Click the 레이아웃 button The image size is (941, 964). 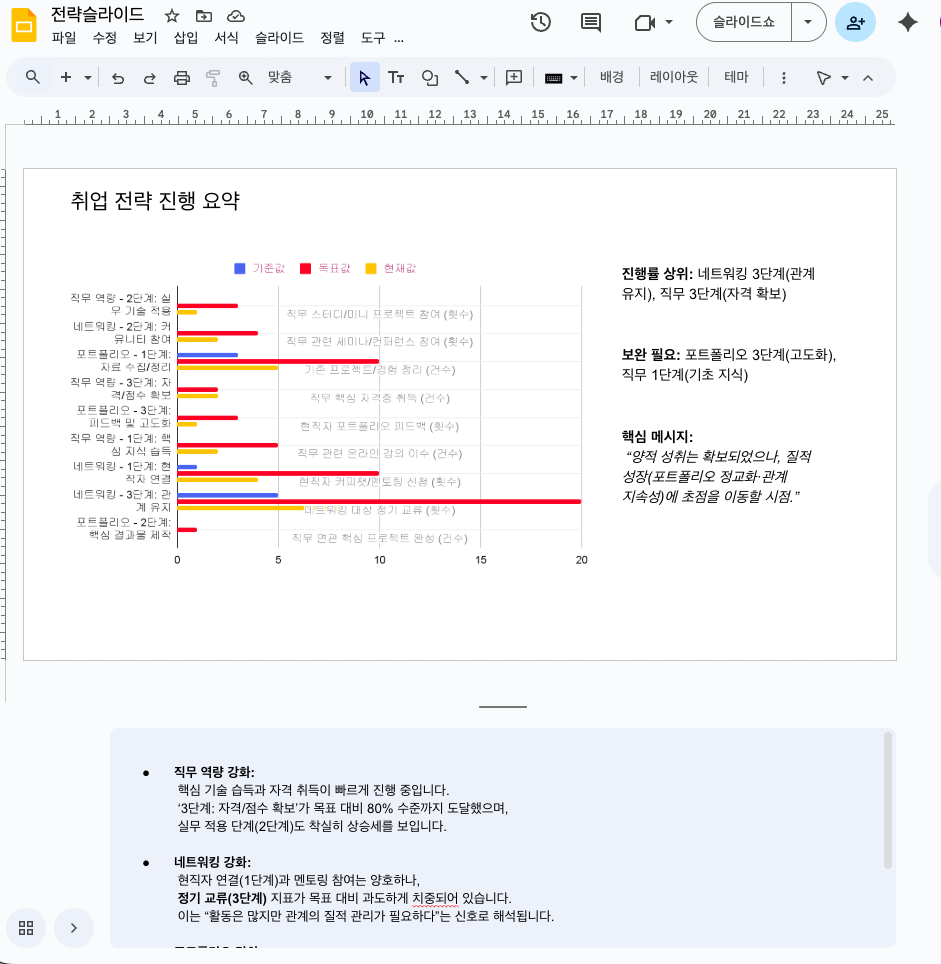pyautogui.click(x=674, y=77)
